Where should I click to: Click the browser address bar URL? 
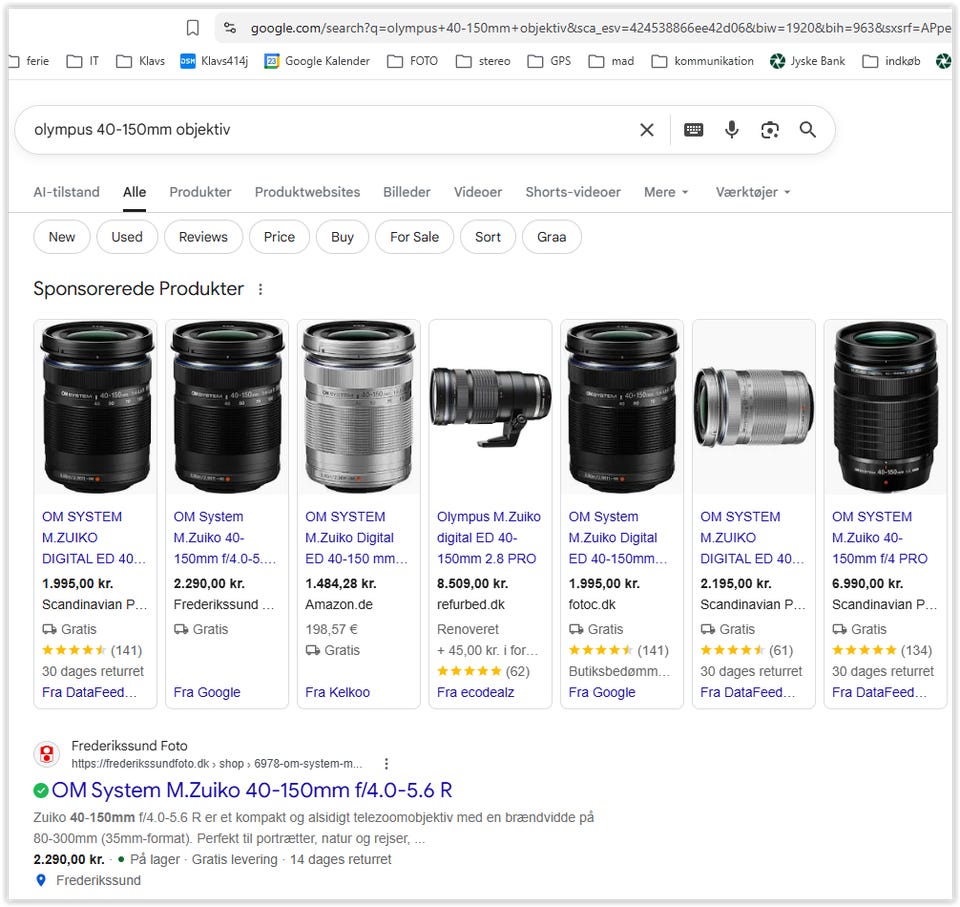600,28
